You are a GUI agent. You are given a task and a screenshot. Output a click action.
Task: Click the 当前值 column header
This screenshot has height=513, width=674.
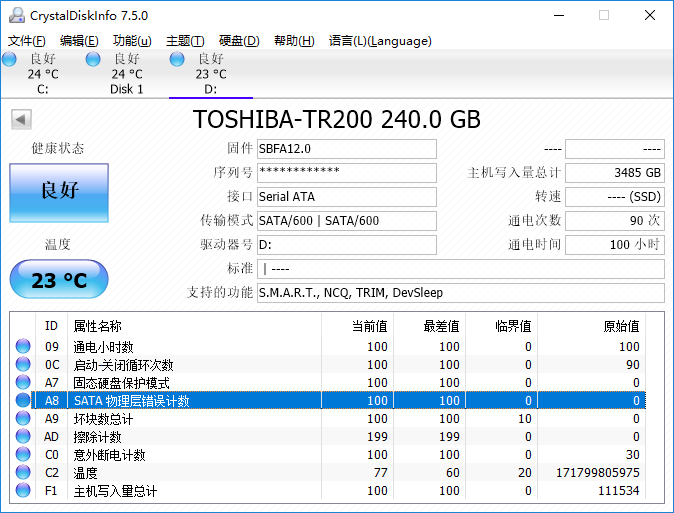(x=357, y=326)
